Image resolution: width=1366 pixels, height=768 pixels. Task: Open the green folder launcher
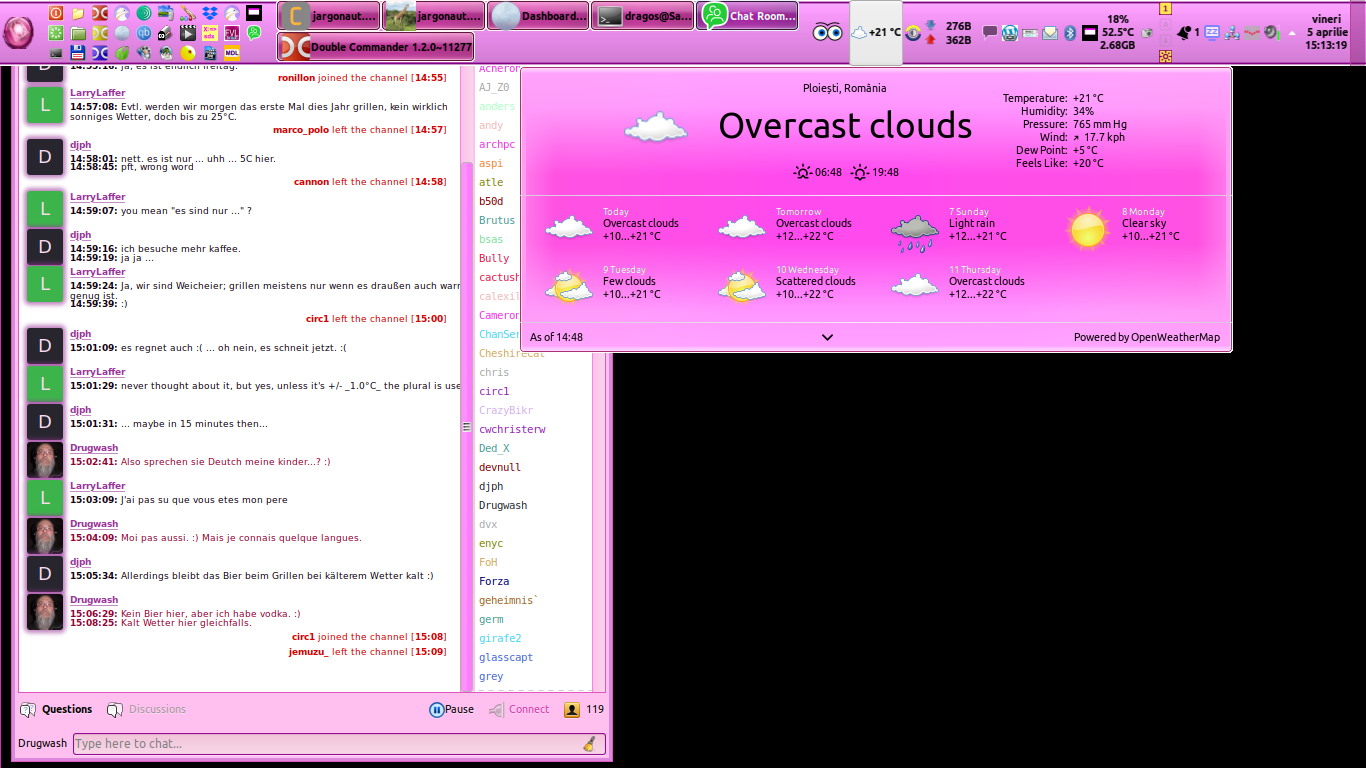tap(78, 33)
